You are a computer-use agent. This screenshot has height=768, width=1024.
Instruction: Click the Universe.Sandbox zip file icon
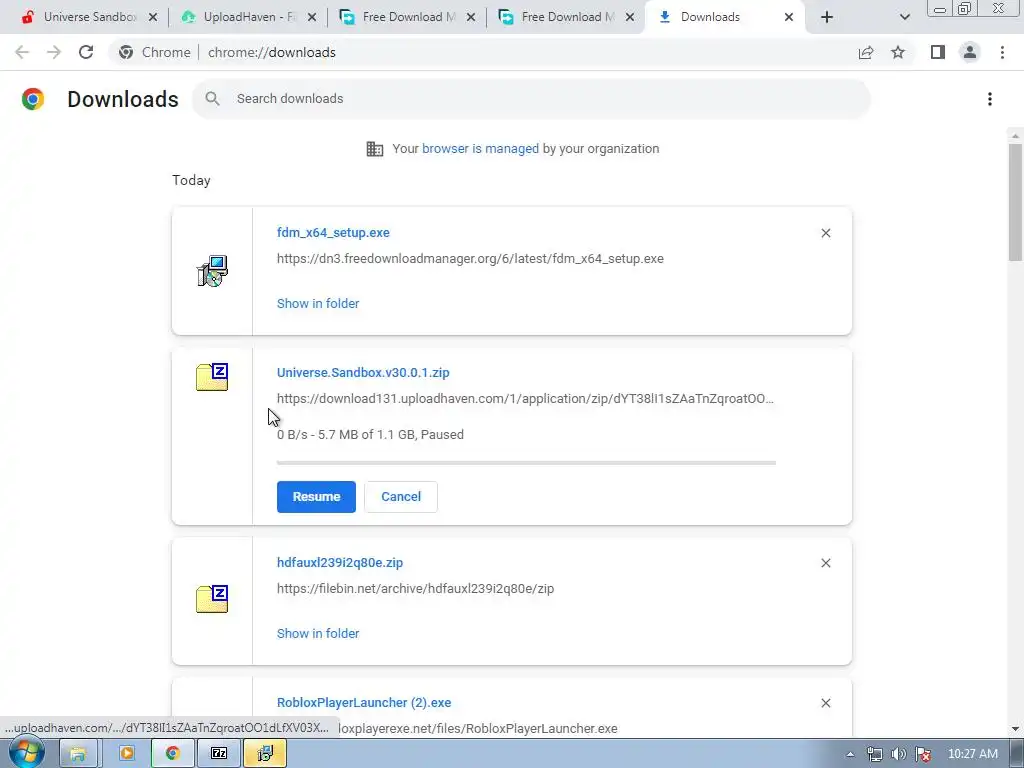[212, 377]
